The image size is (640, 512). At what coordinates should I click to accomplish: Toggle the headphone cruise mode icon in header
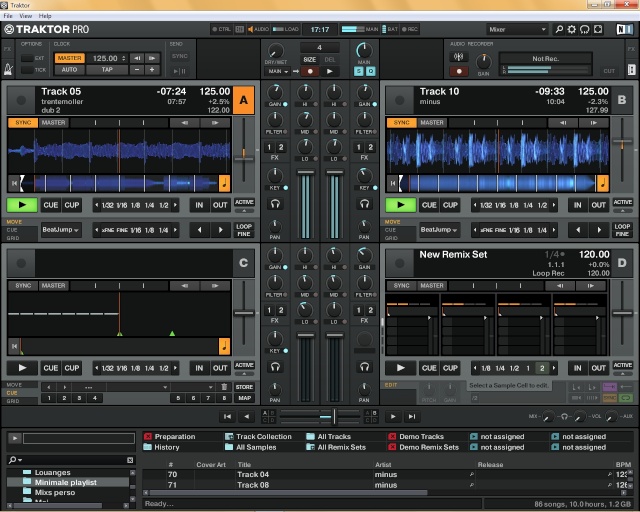584,29
